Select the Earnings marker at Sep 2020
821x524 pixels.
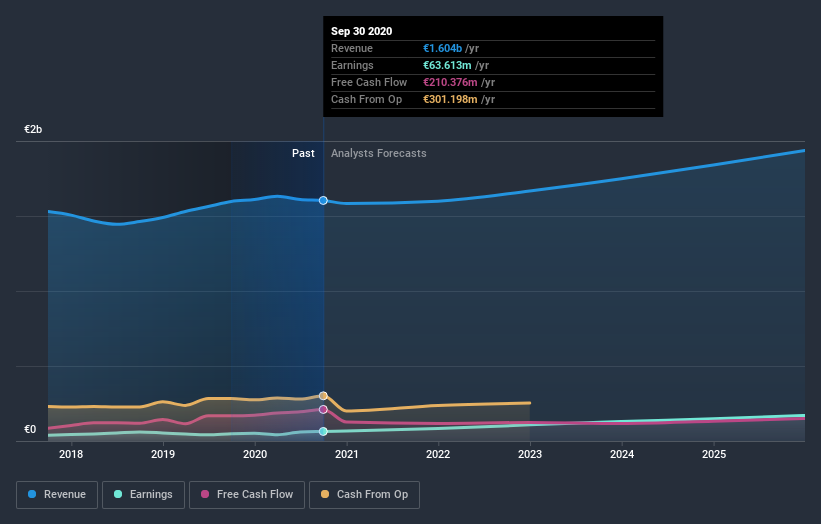(x=324, y=431)
